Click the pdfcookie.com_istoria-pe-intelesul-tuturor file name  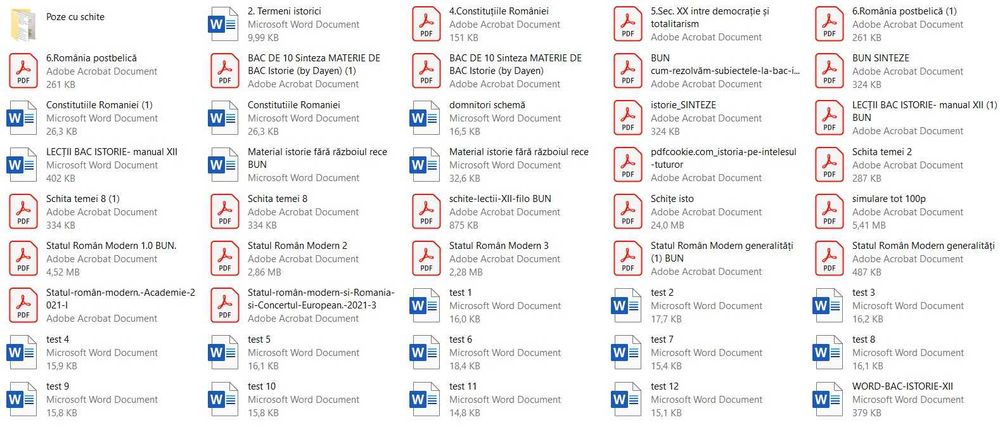coord(724,158)
